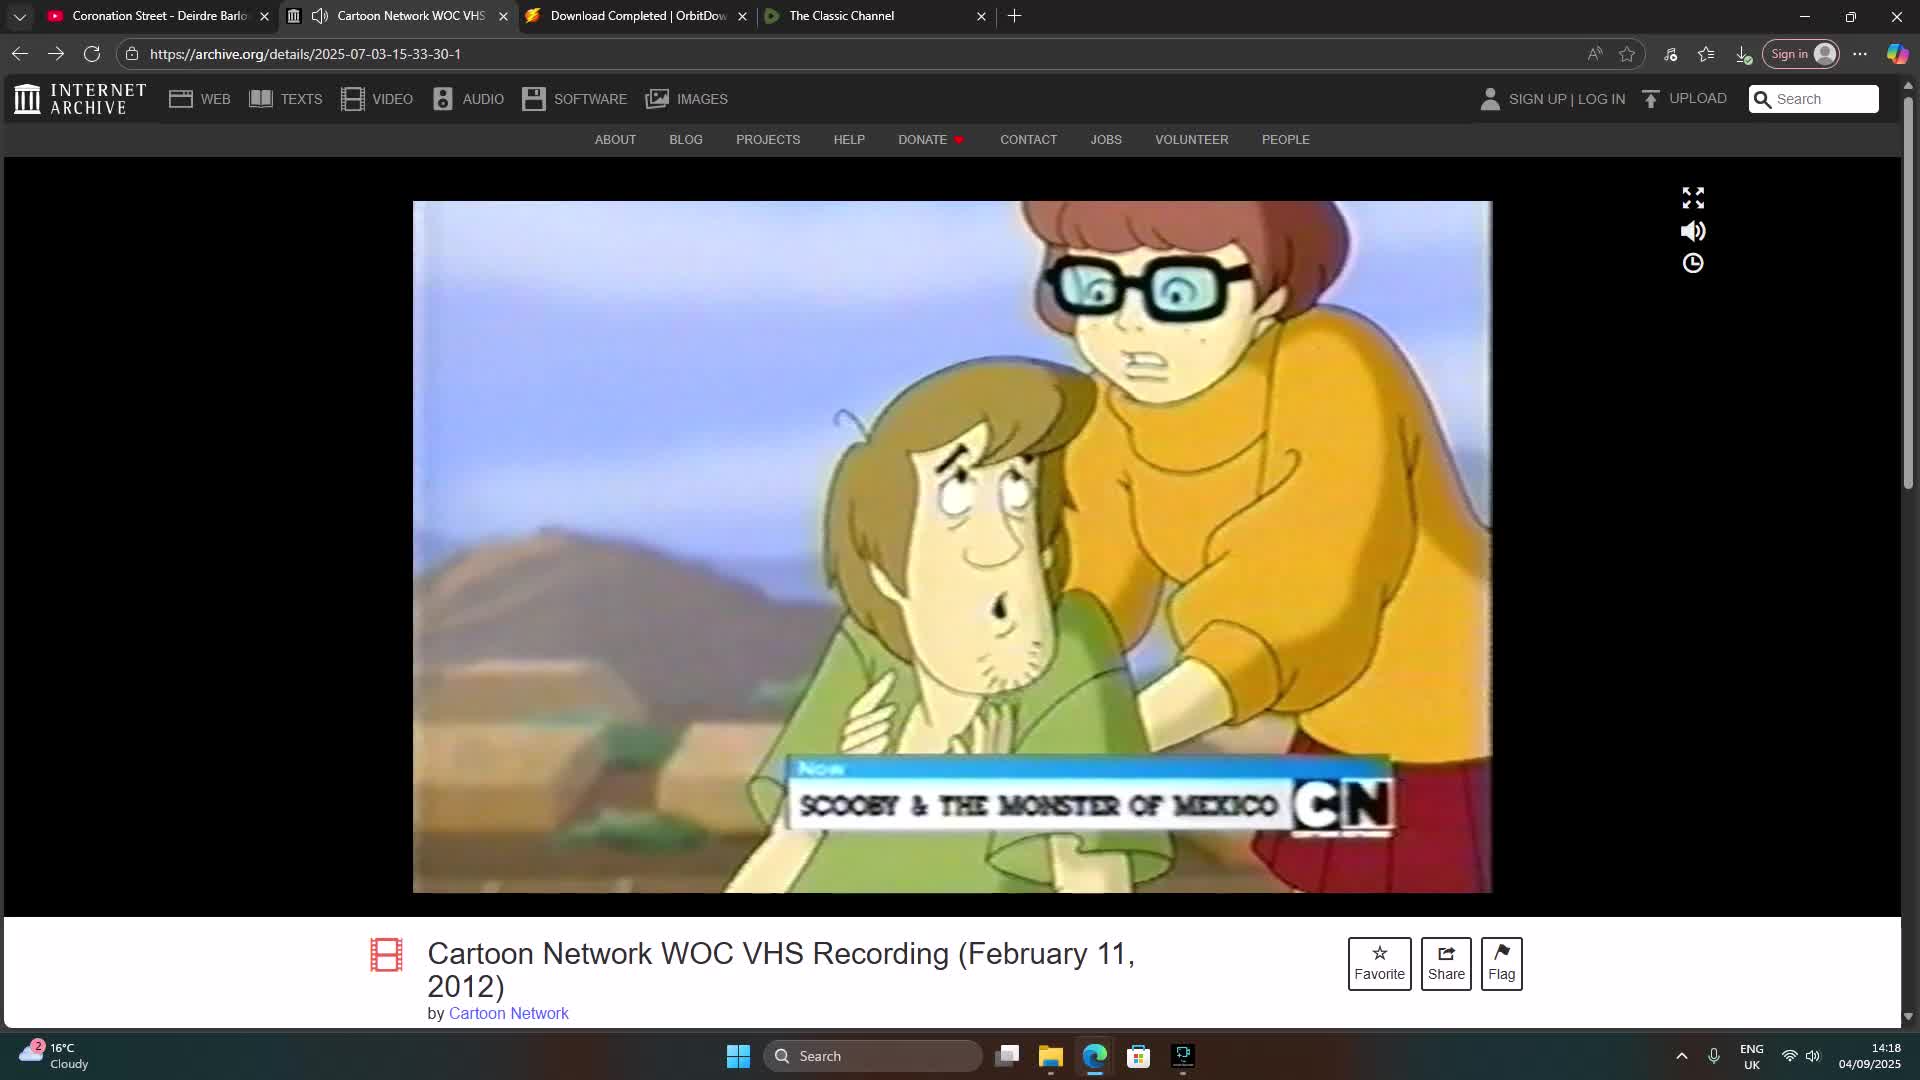
Task: Open File Explorer from the taskbar
Action: click(x=1050, y=1057)
